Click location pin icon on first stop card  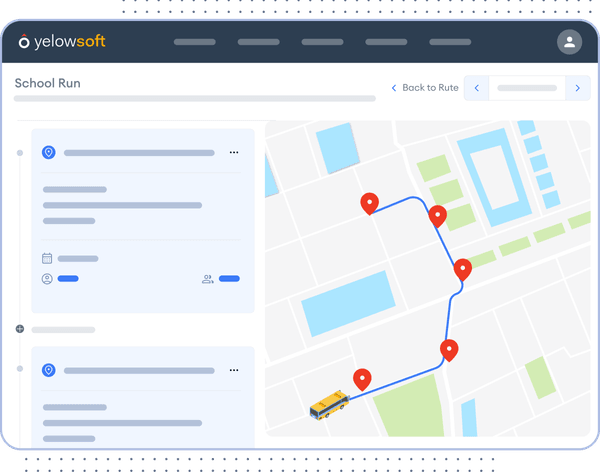49,152
